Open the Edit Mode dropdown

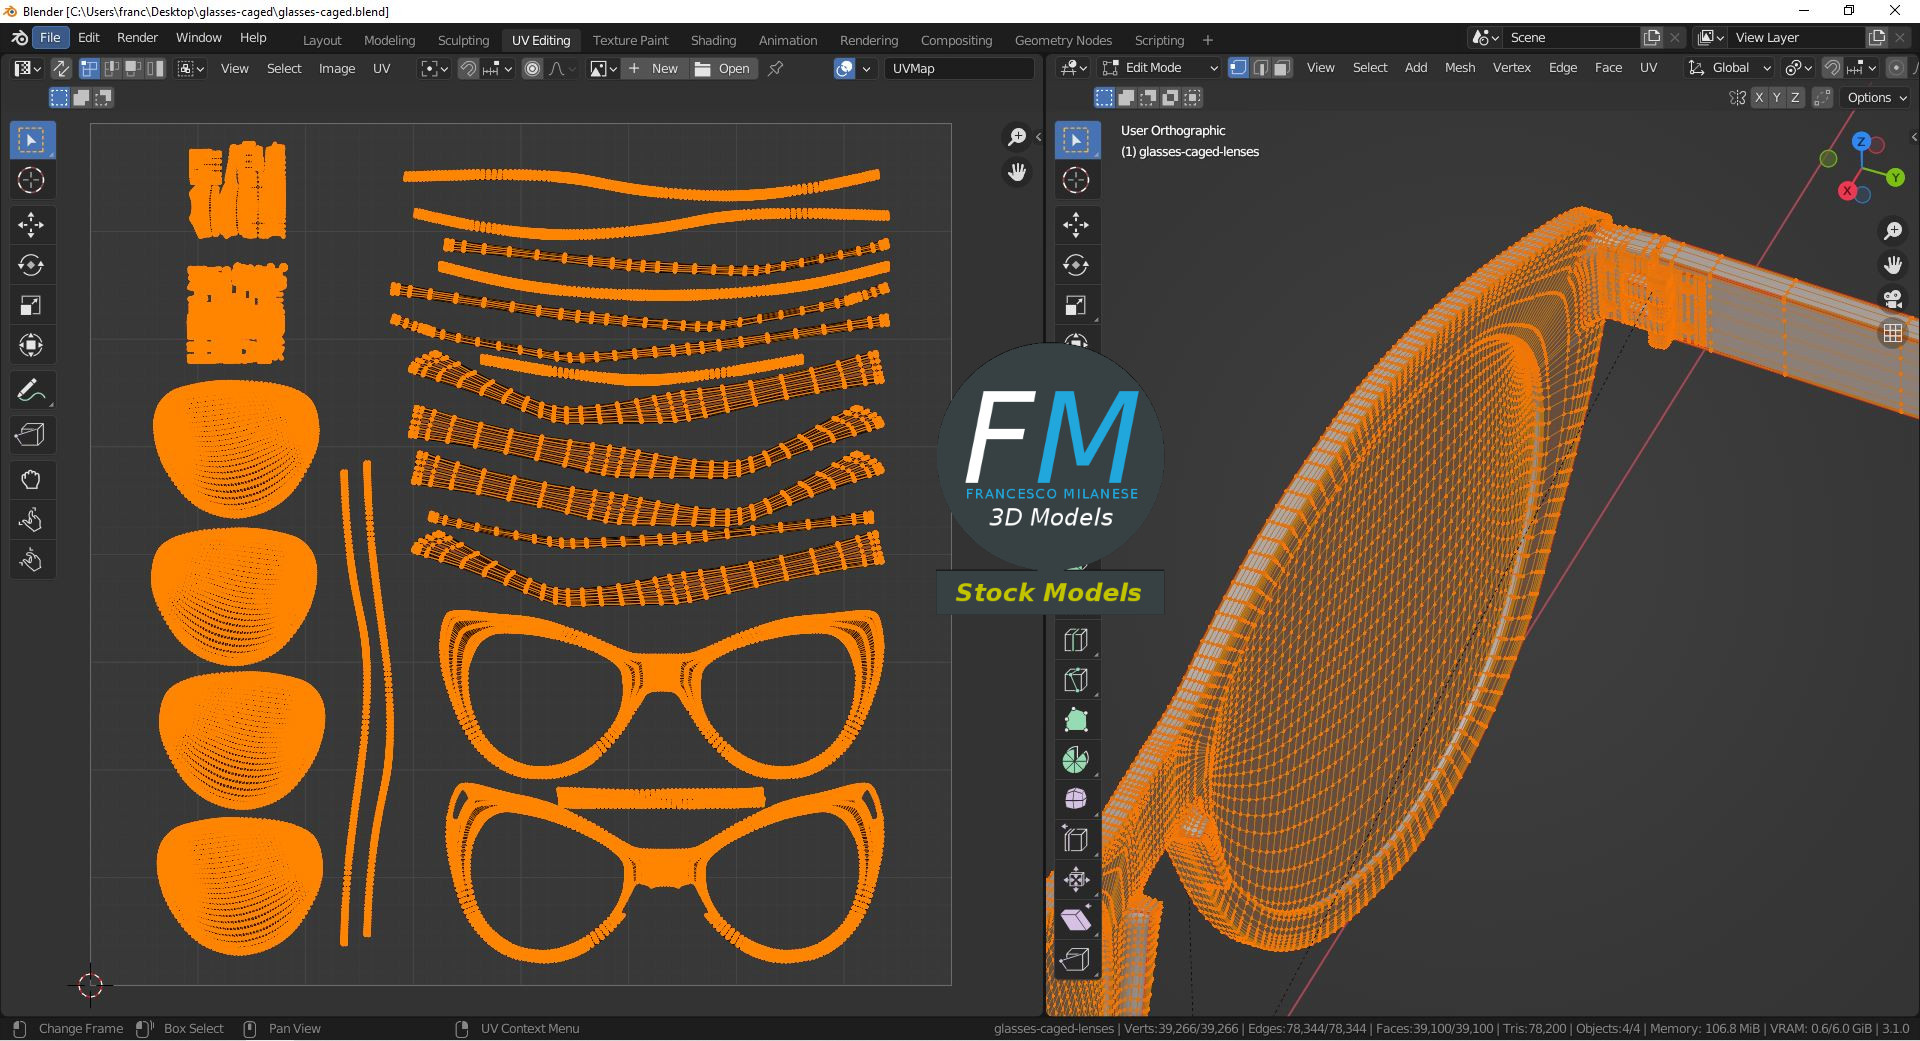[1160, 68]
